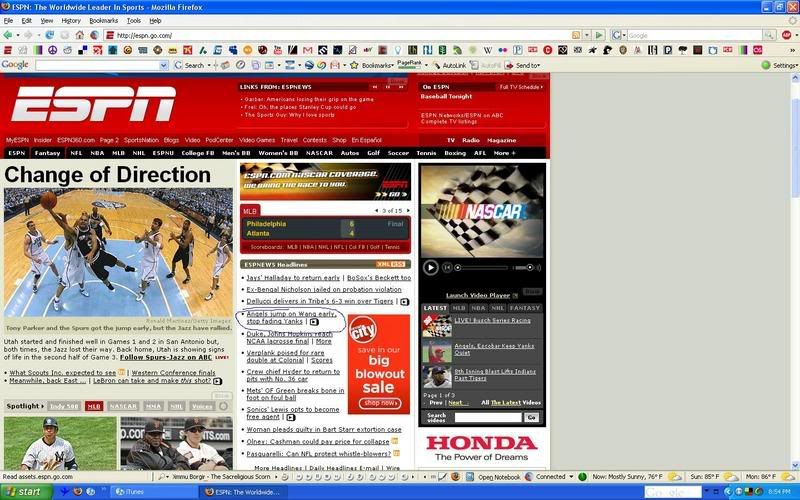Open the address bar URL dropdown

[x=587, y=35]
